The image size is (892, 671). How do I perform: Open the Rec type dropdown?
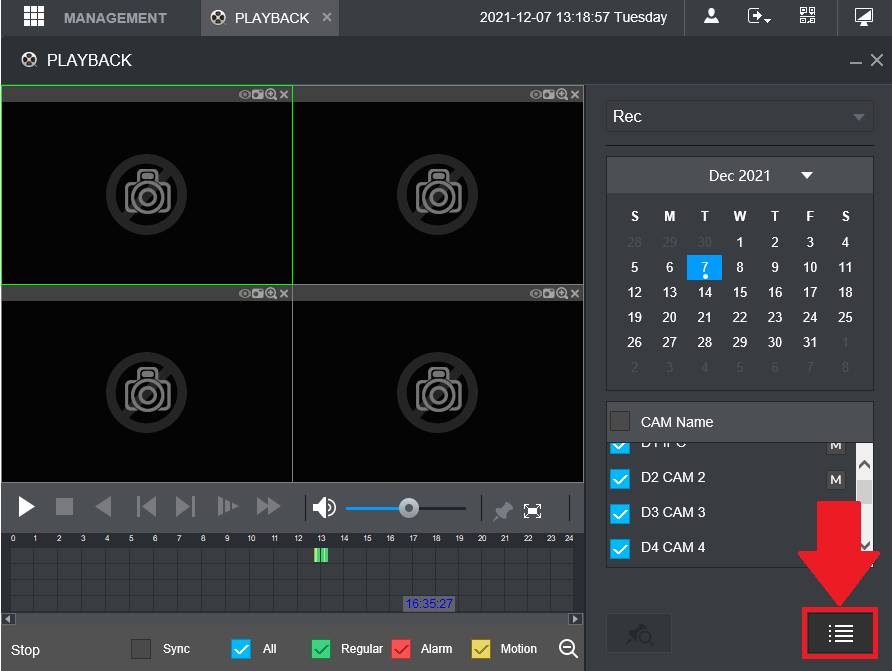[x=740, y=117]
